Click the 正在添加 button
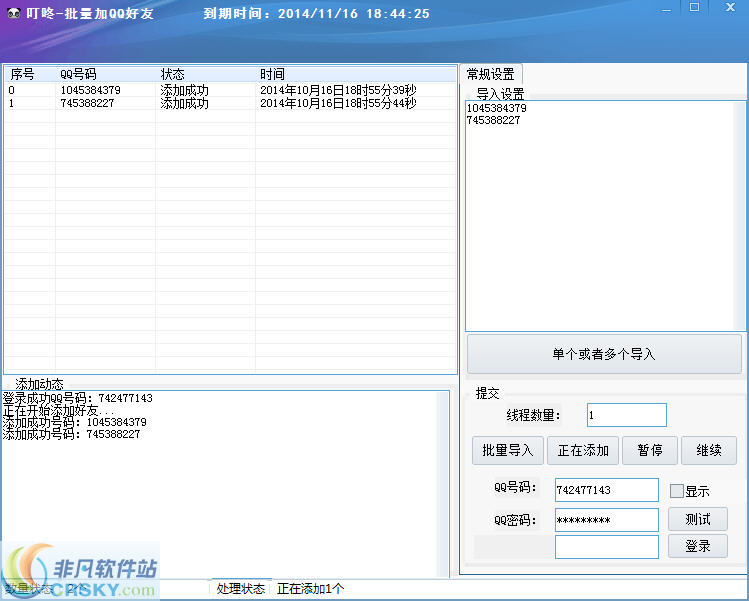This screenshot has width=749, height=601. coord(583,450)
